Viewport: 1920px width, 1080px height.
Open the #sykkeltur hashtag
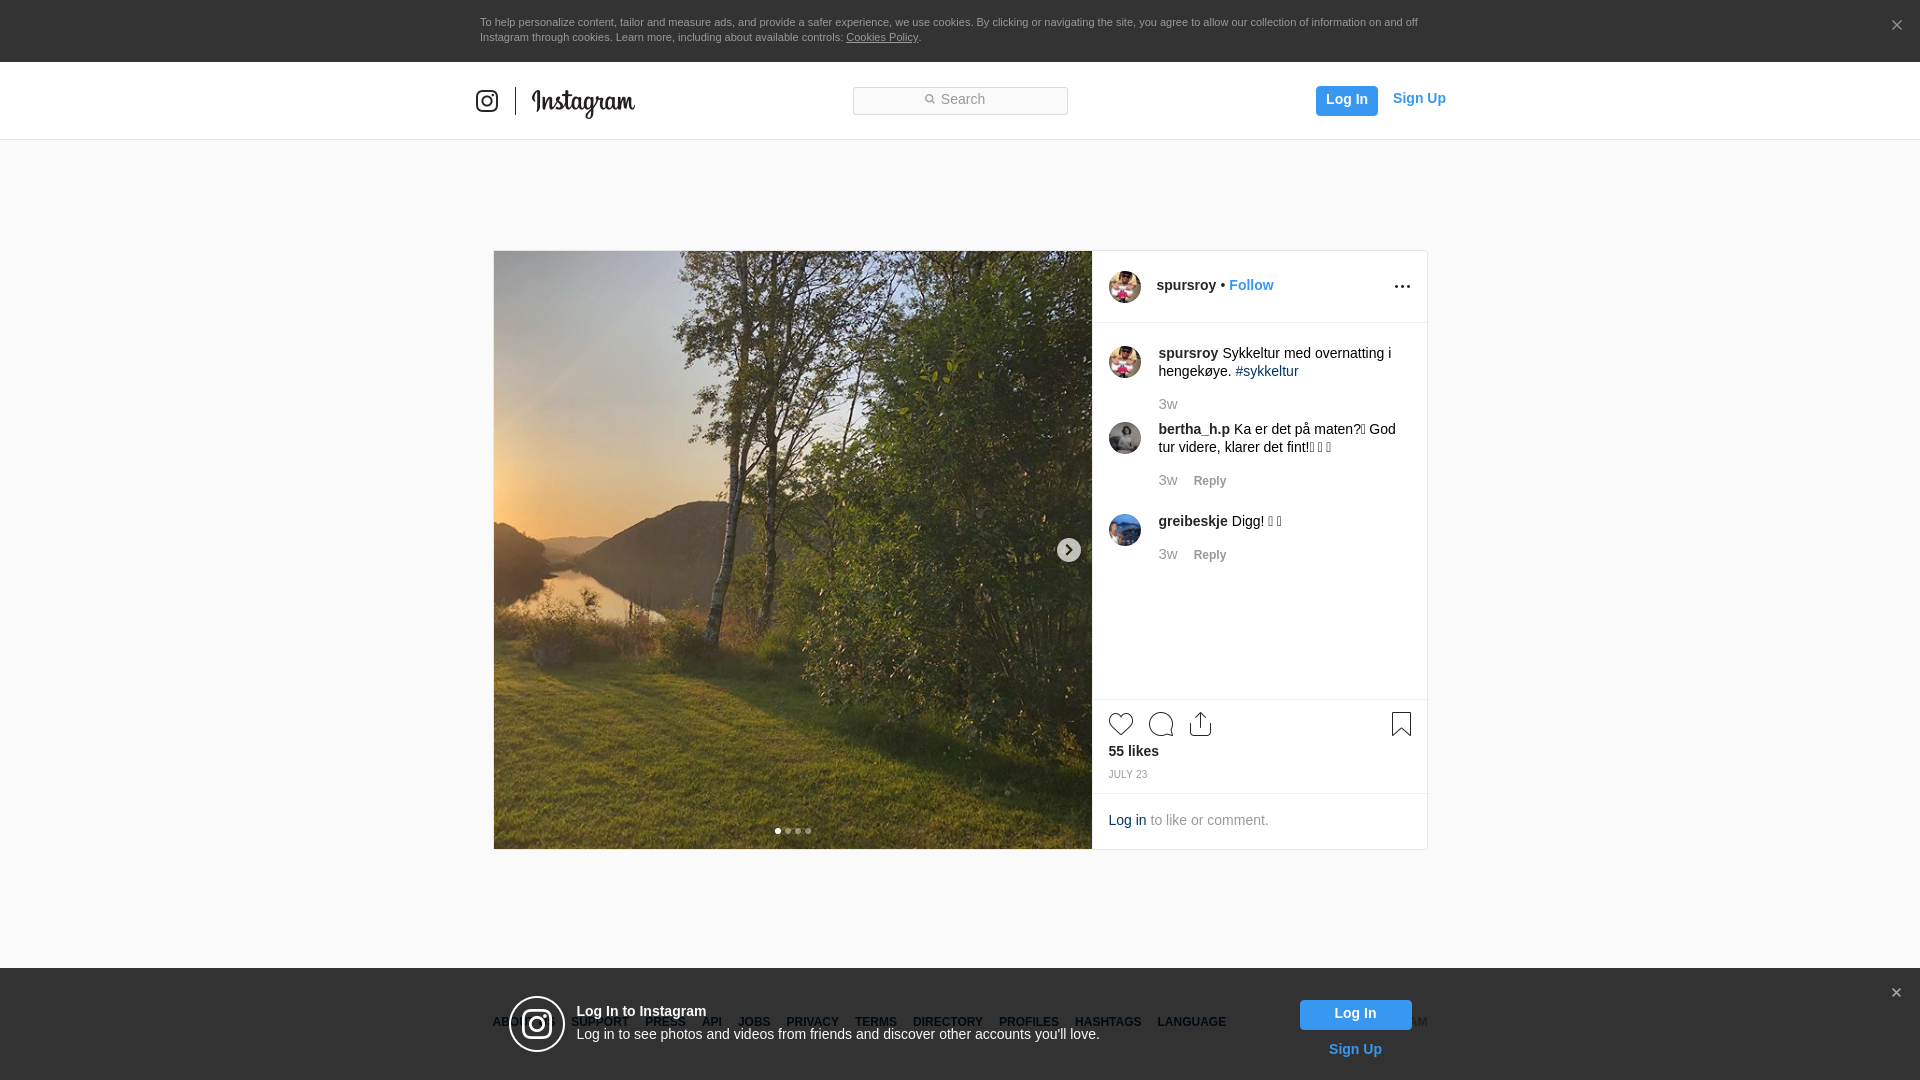pos(1267,371)
